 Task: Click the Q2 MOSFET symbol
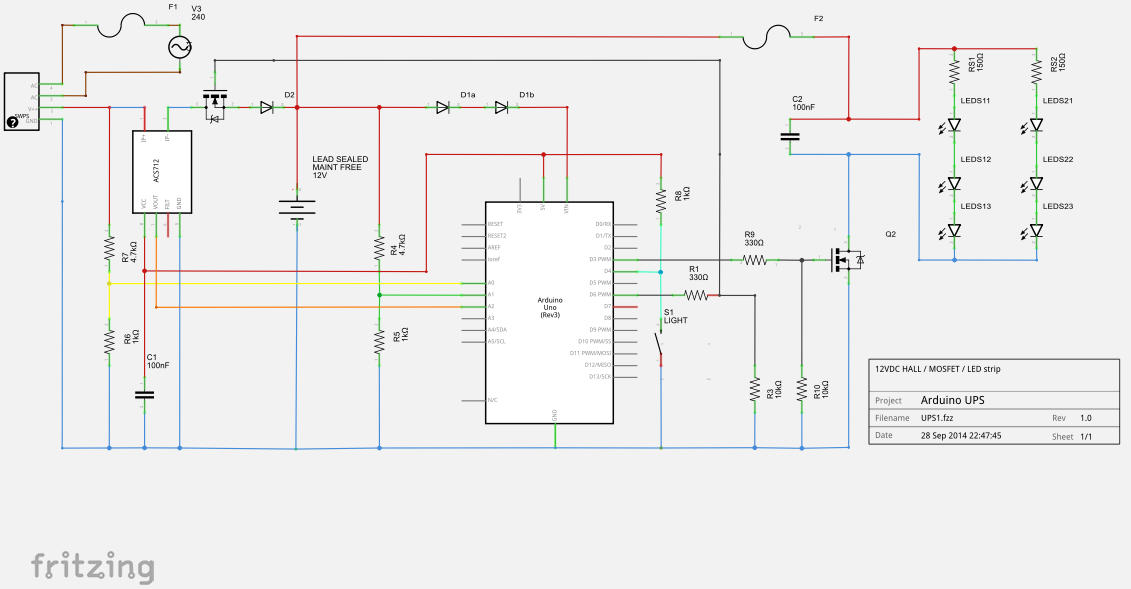point(843,261)
